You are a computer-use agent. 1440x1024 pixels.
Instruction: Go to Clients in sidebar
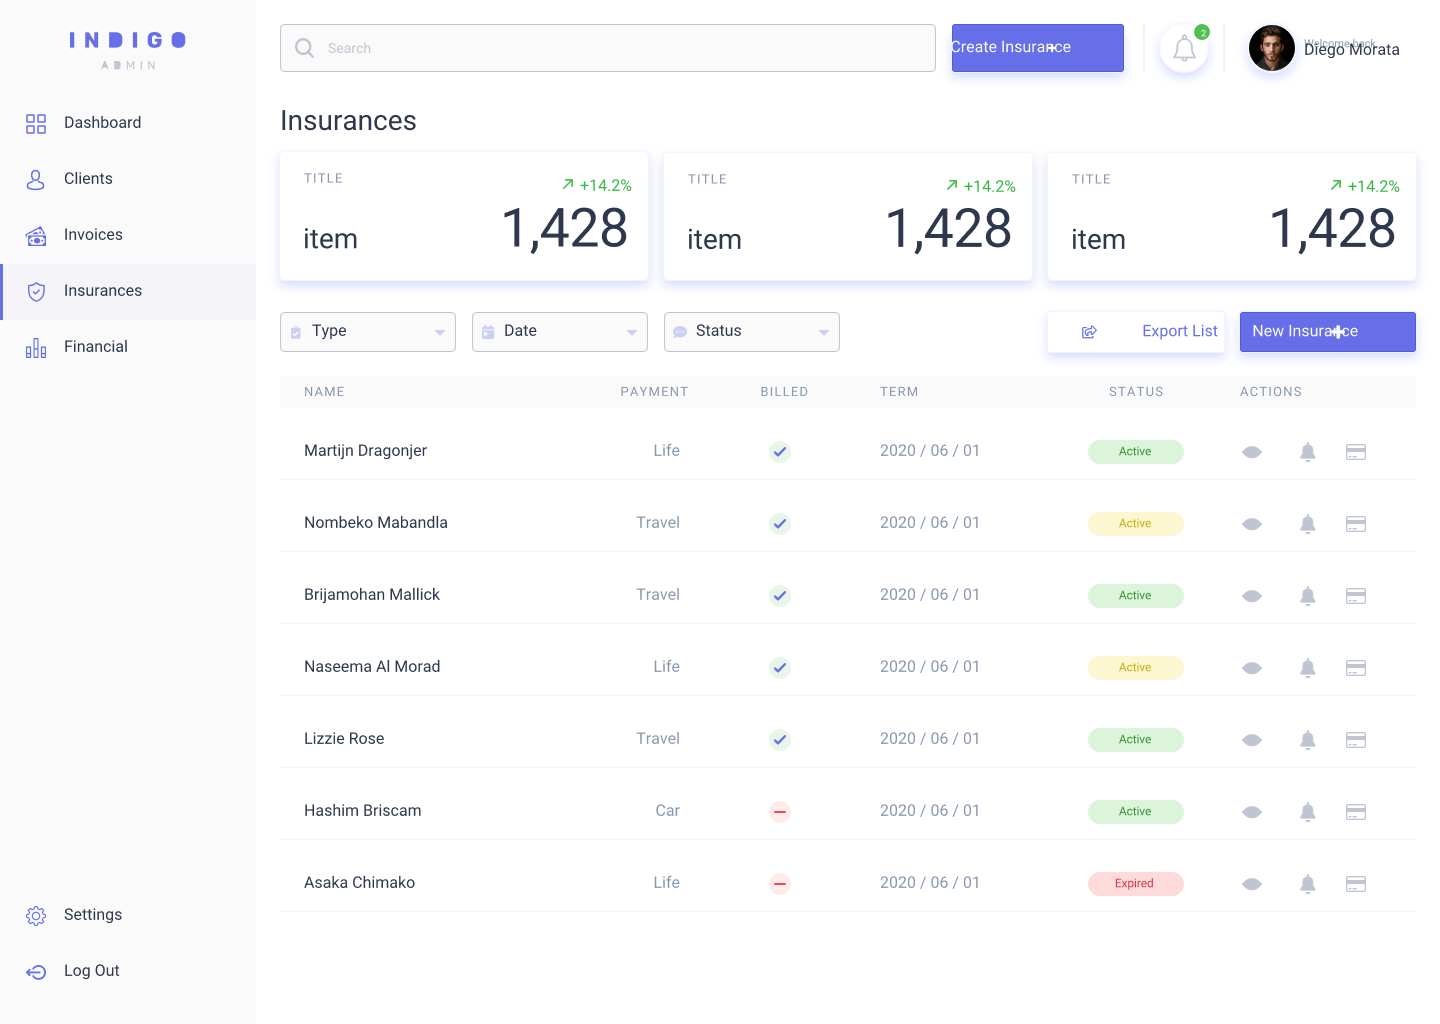pos(128,179)
